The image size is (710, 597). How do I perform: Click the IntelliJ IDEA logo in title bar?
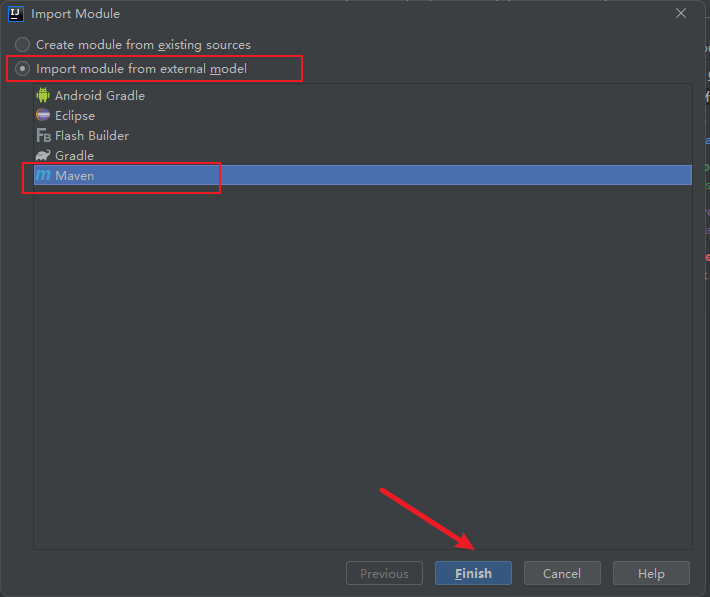[16, 14]
